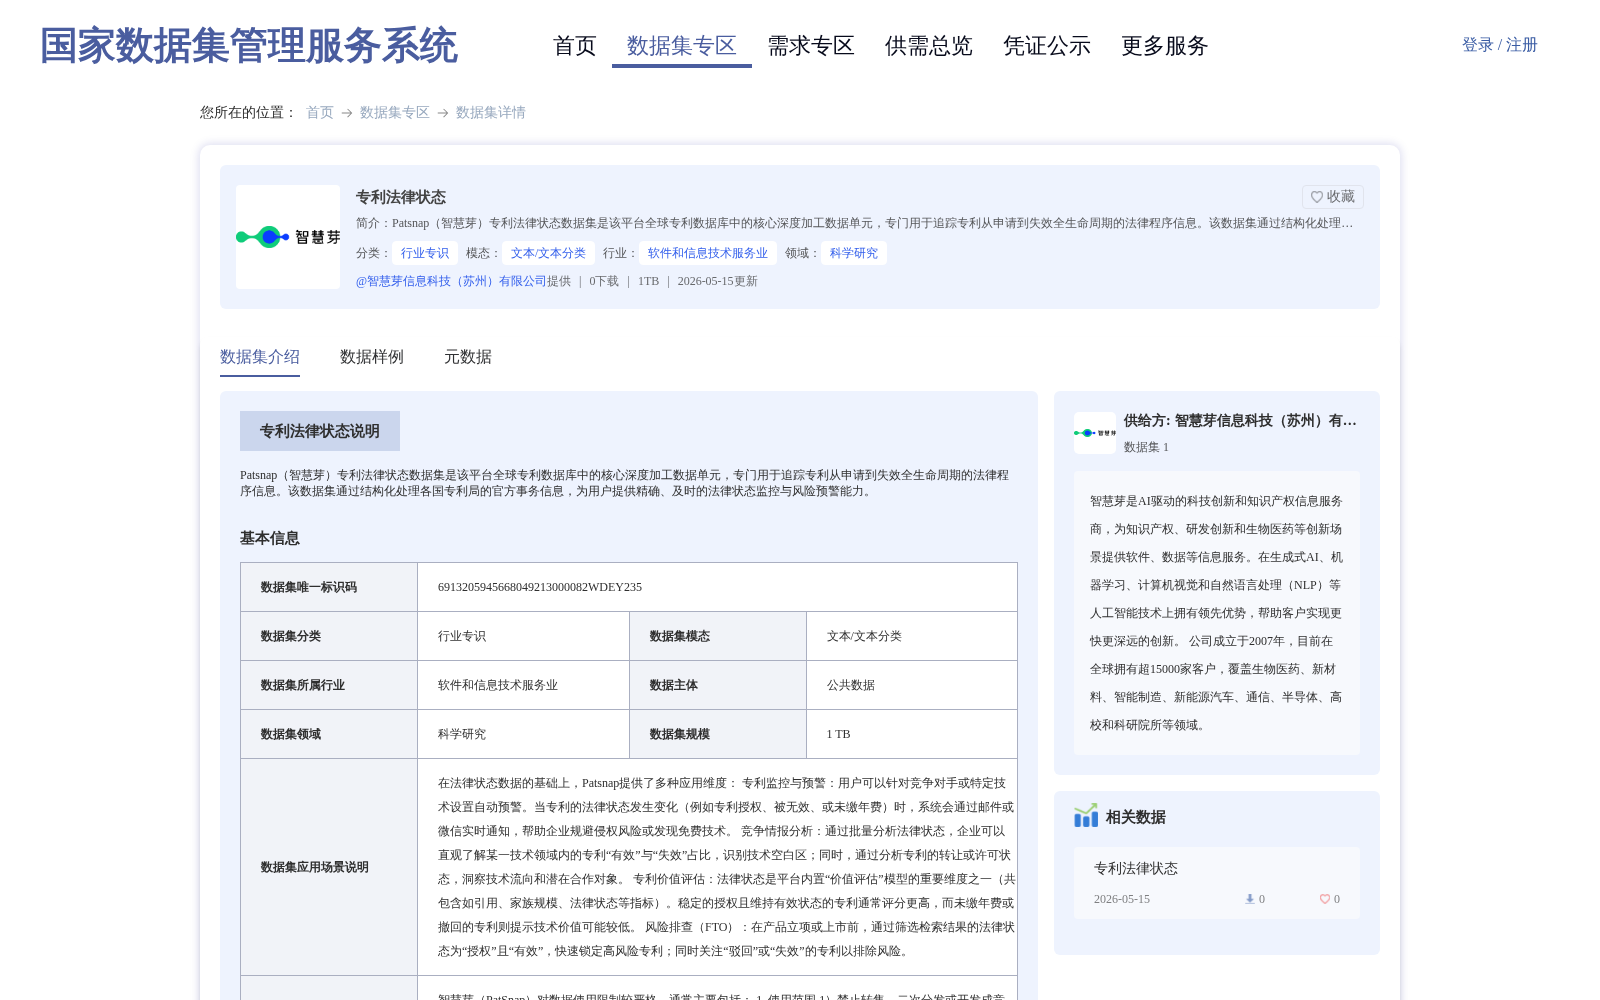Click the 相关数据 chart icon

pos(1086,816)
